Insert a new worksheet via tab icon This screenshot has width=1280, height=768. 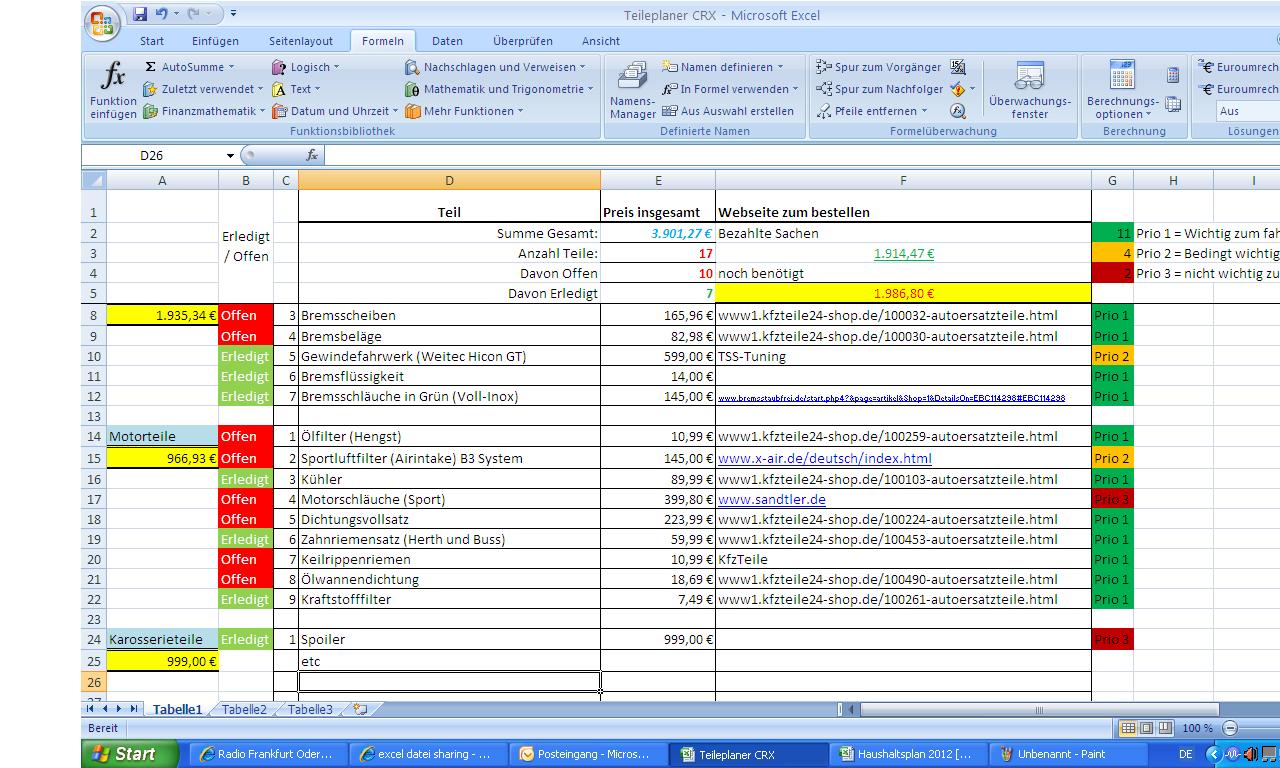(x=360, y=709)
